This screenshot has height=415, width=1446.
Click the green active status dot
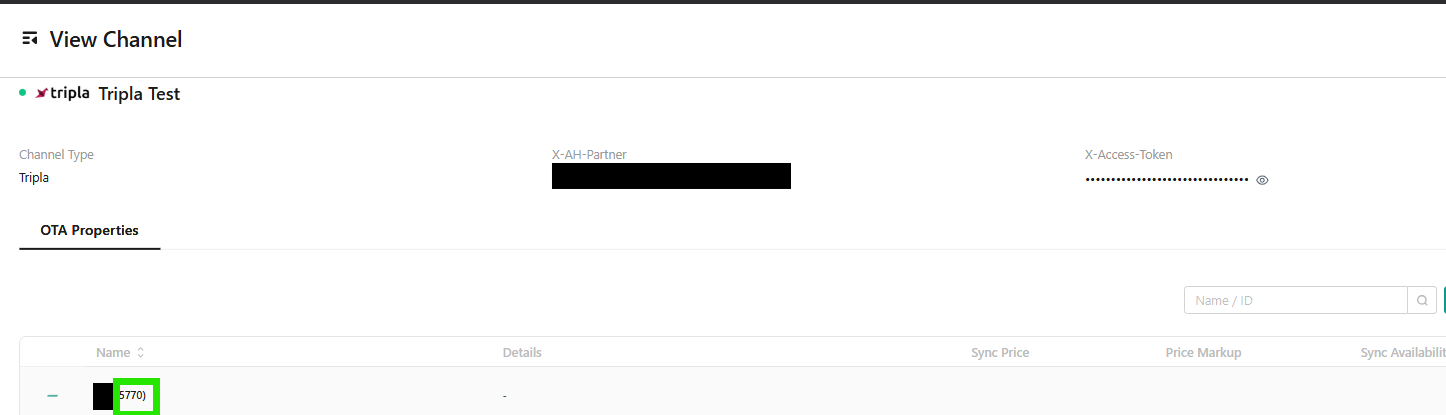[23, 92]
